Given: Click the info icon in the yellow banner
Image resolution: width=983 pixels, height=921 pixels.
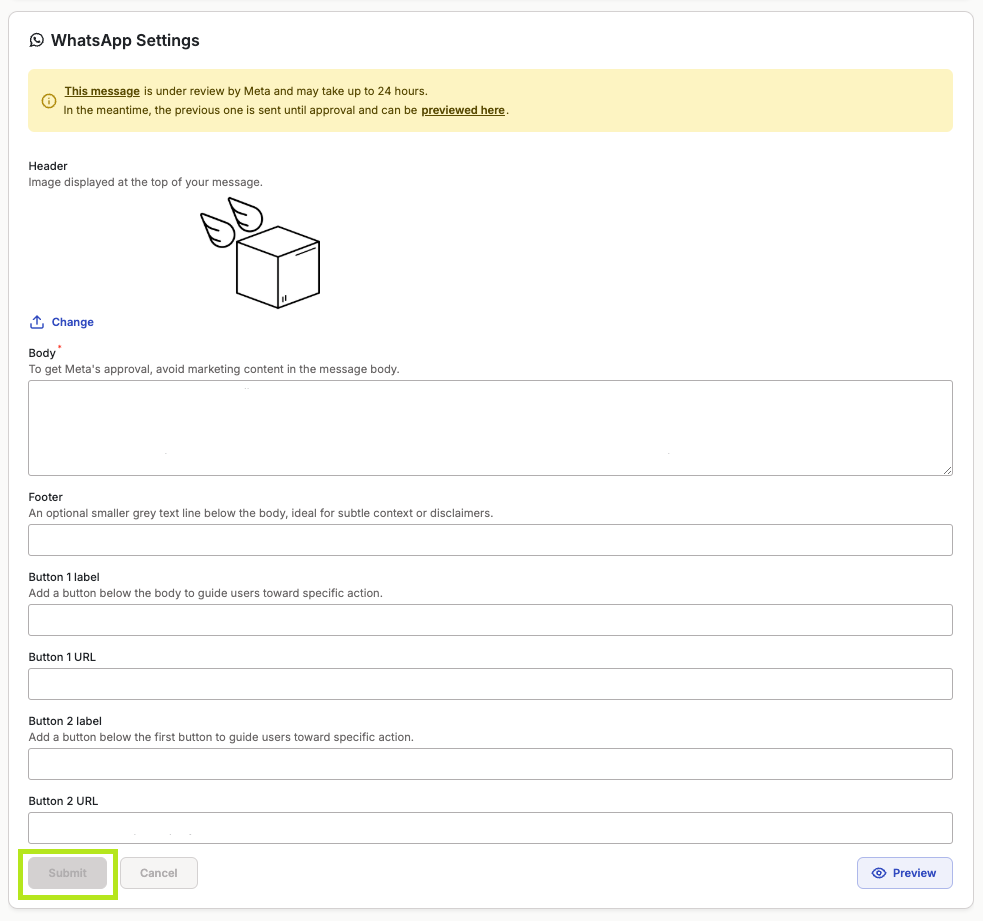Looking at the screenshot, I should coord(49,101).
